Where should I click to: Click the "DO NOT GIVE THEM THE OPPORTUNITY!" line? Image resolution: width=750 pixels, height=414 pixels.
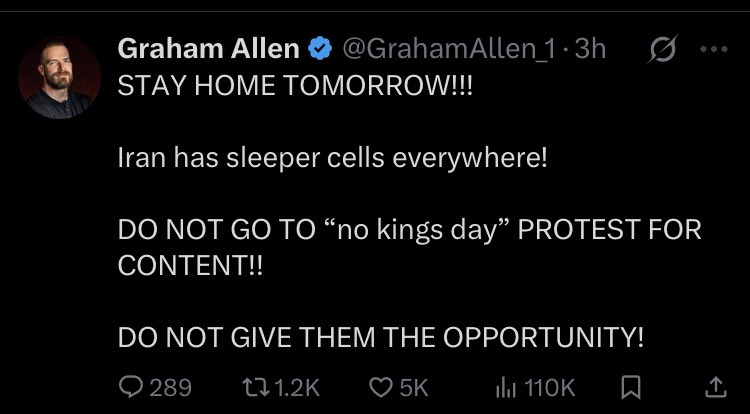click(x=381, y=338)
